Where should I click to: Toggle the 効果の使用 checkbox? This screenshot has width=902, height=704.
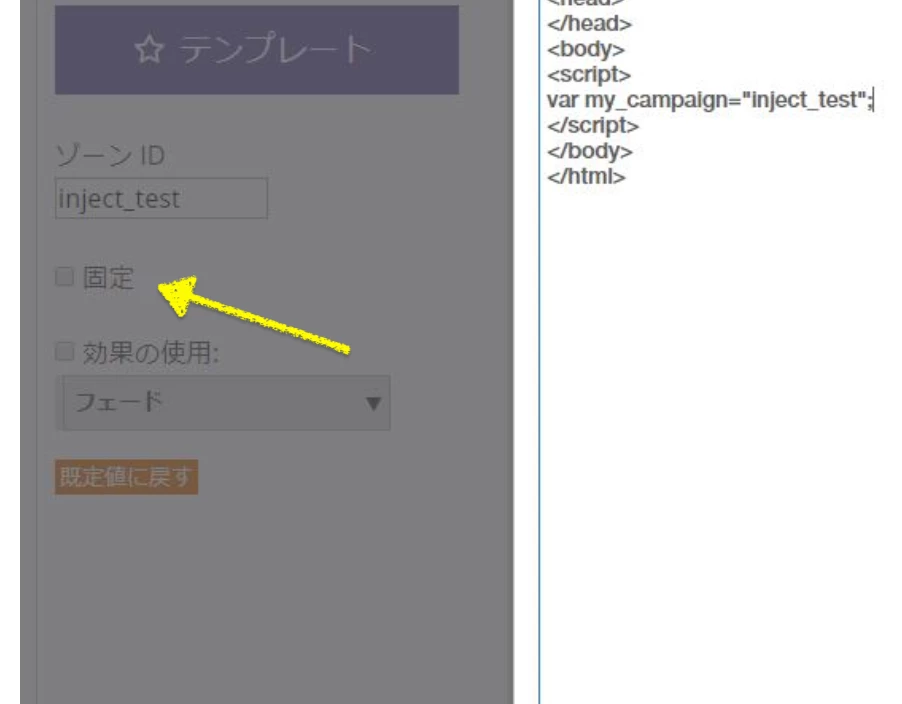64,351
